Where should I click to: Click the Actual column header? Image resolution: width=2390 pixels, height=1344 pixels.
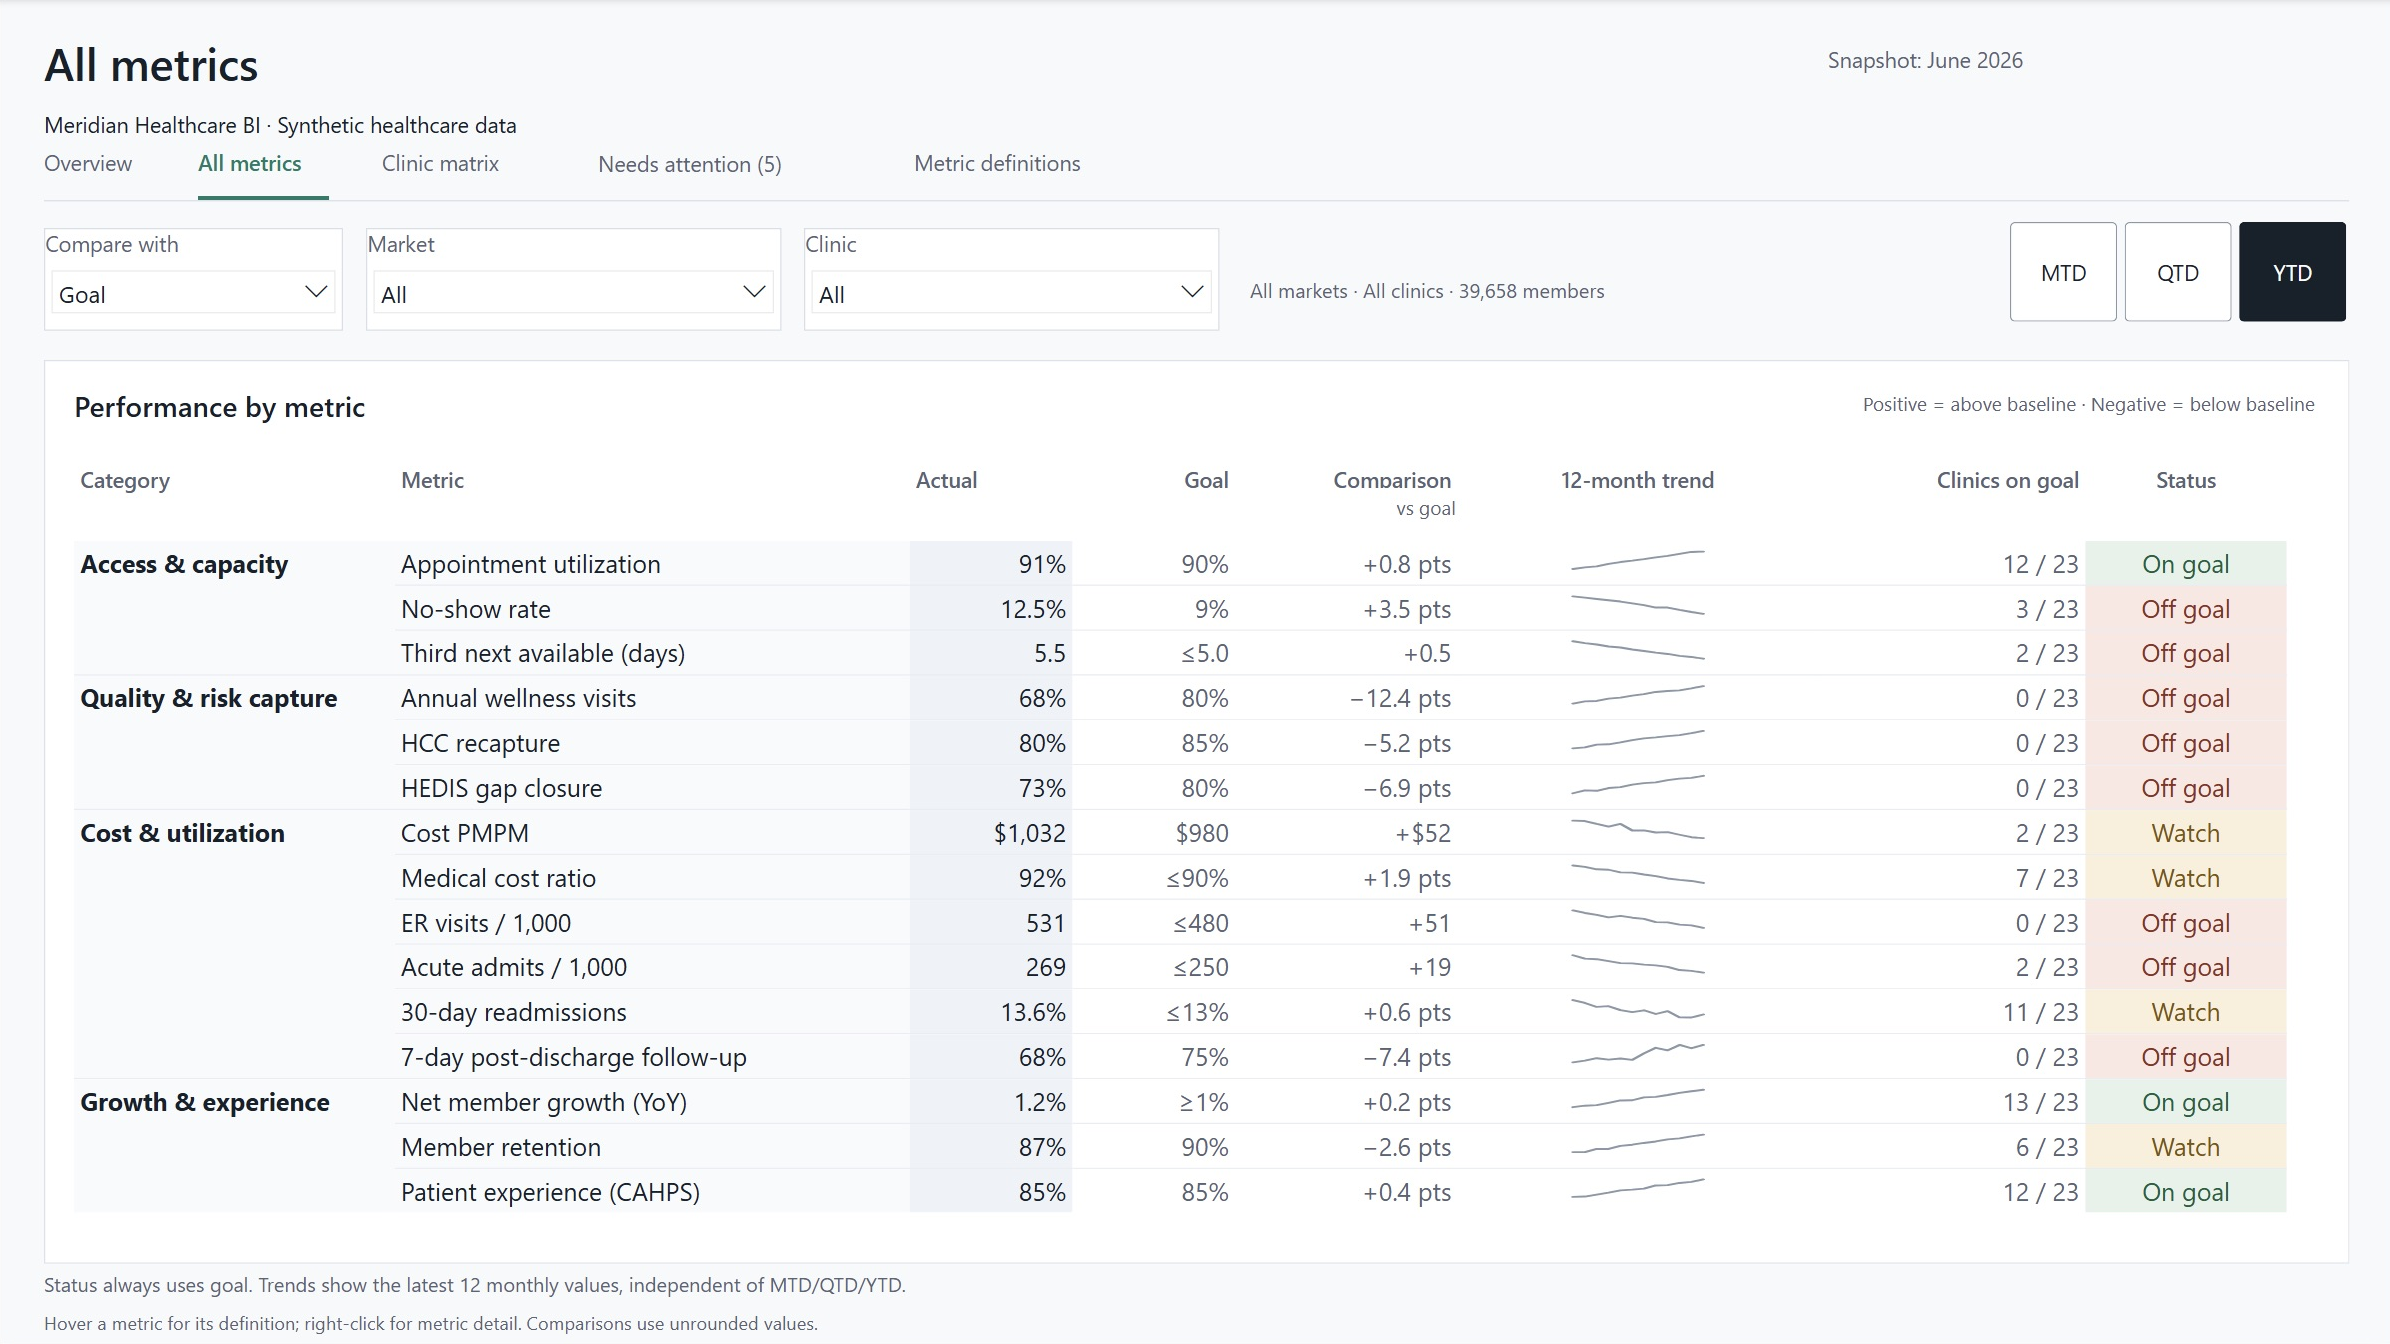tap(946, 480)
